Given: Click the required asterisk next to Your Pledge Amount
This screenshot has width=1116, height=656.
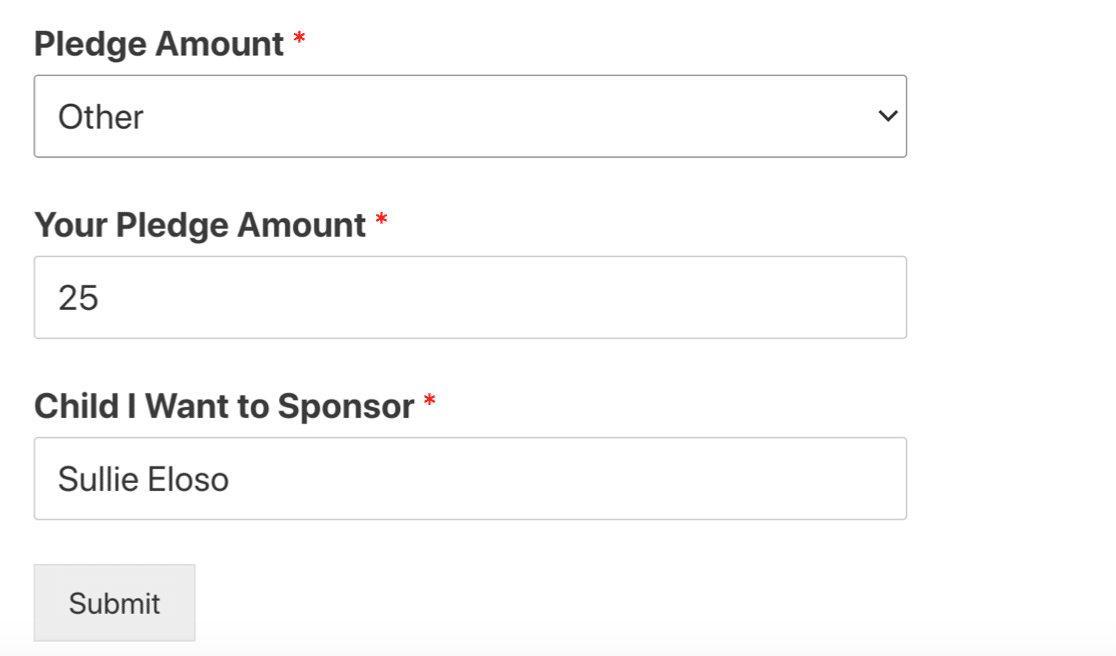Looking at the screenshot, I should [x=381, y=222].
